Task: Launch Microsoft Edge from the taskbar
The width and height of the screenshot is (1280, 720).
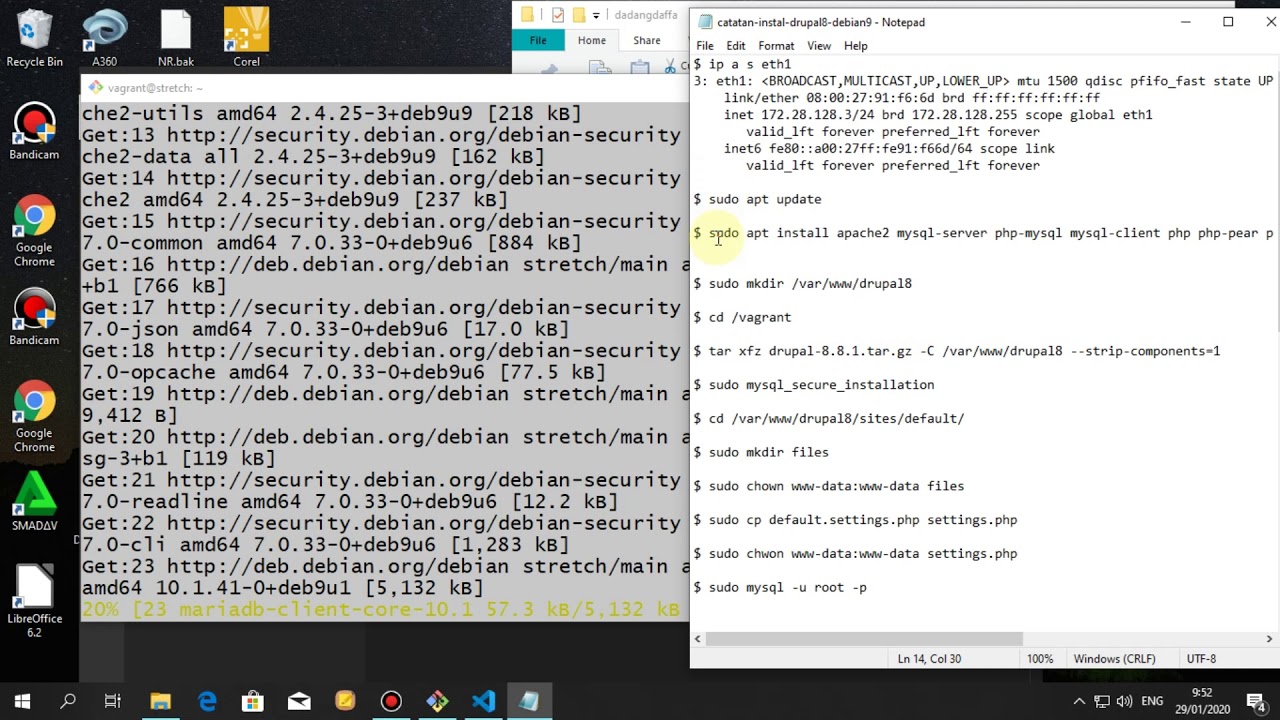Action: tap(207, 702)
